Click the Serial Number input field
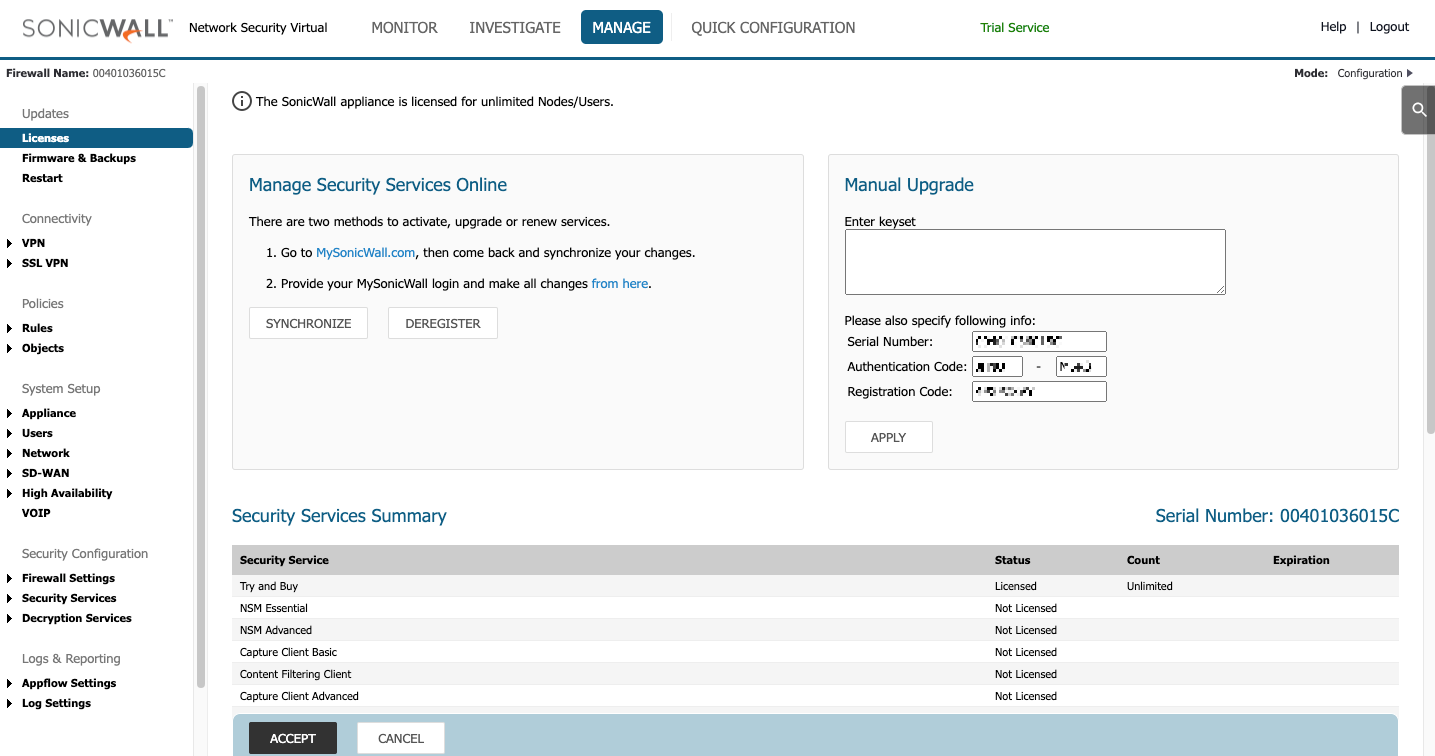The width and height of the screenshot is (1435, 756). coord(1039,342)
